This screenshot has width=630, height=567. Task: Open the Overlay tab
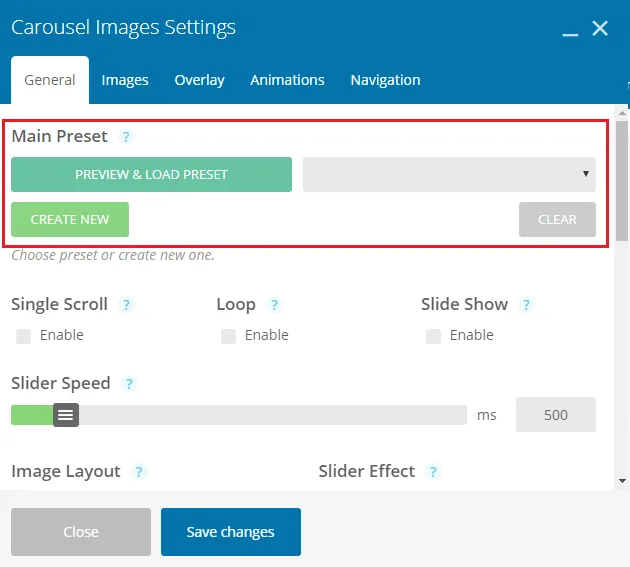[199, 80]
